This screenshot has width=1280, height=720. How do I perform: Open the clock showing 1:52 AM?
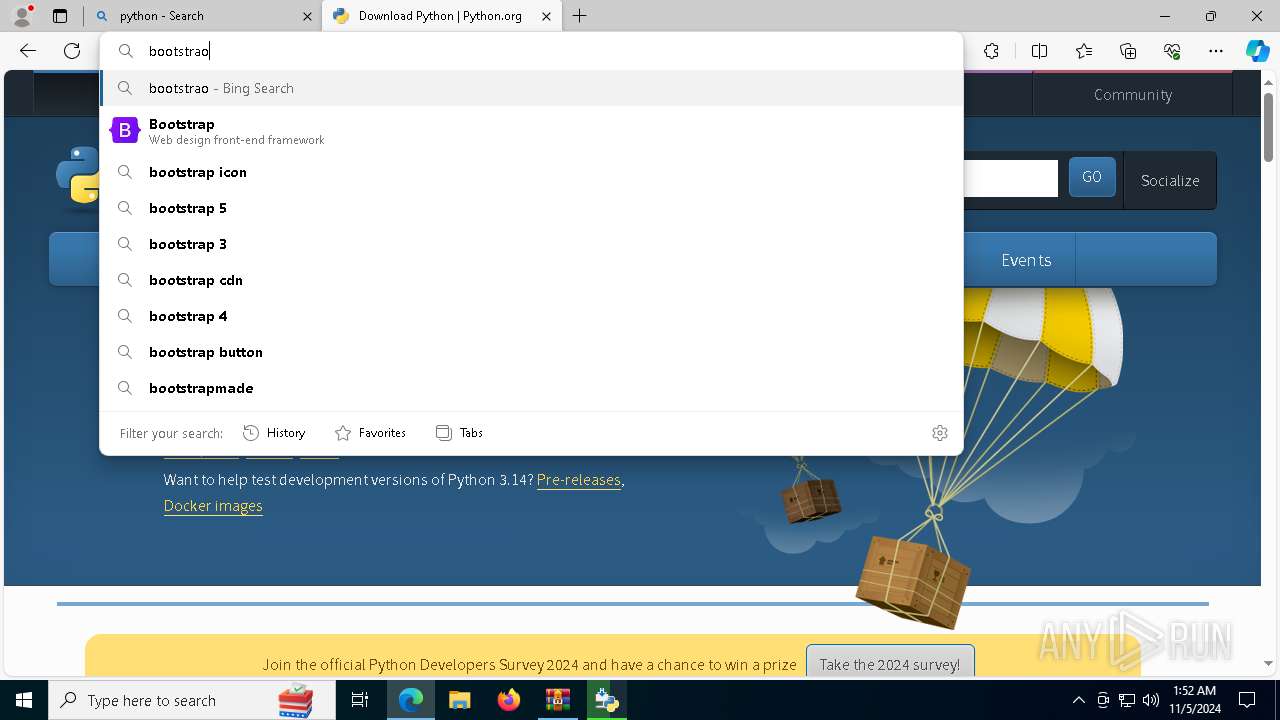pyautogui.click(x=1194, y=700)
